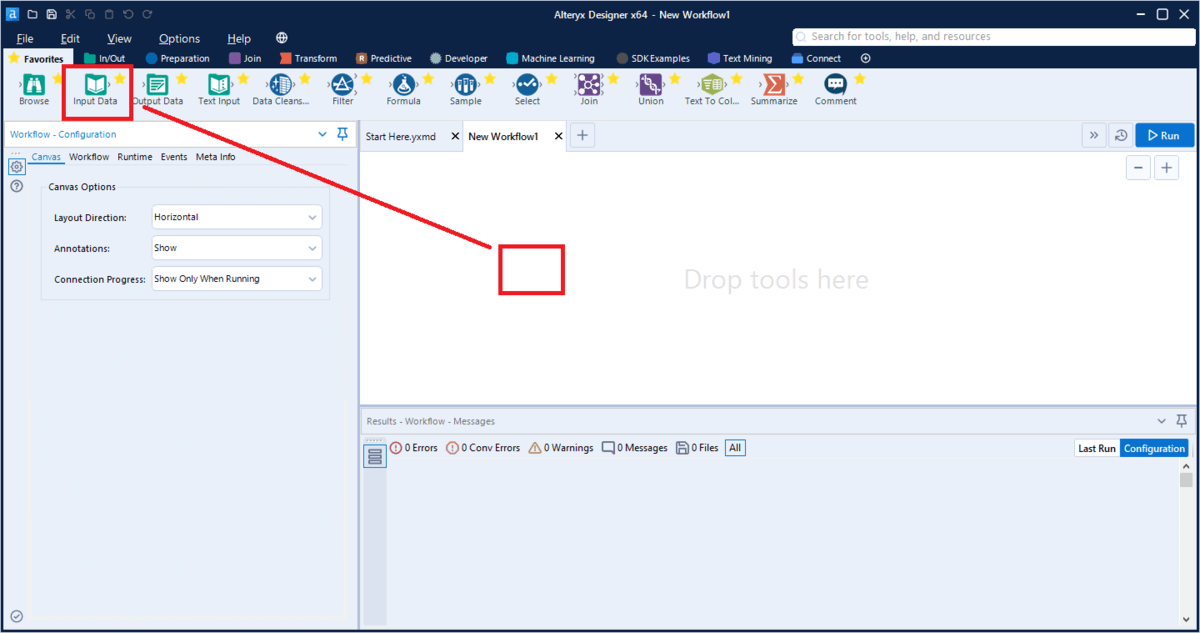This screenshot has height=633, width=1200.
Task: Toggle favorite star on Output Data tool
Action: tap(181, 78)
